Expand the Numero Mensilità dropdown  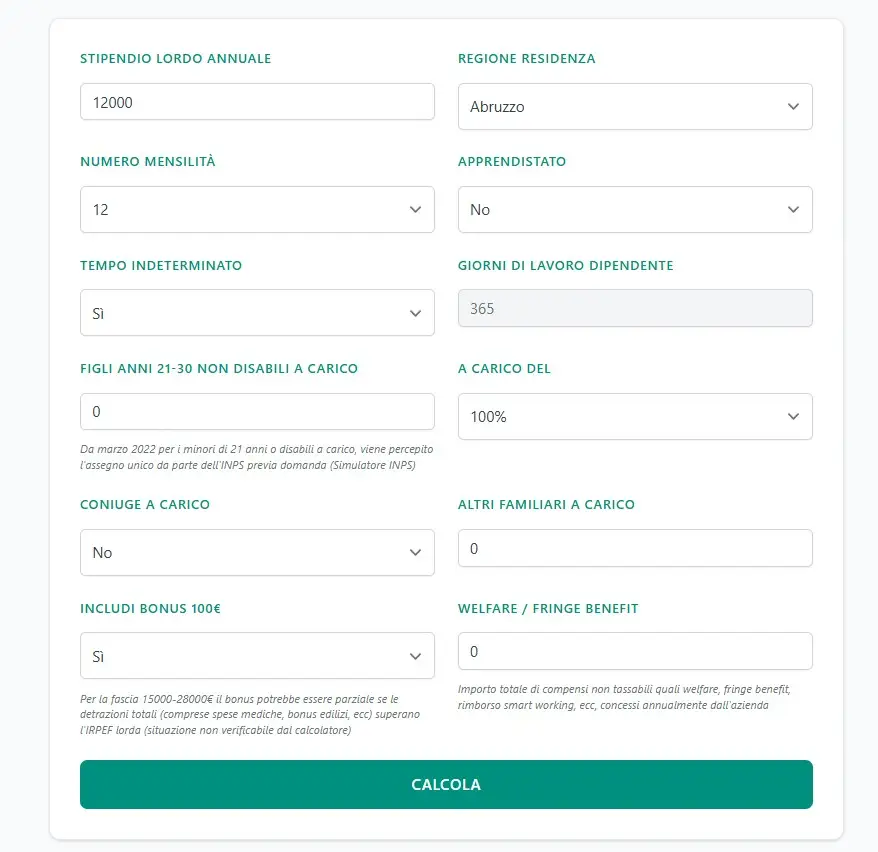click(257, 210)
